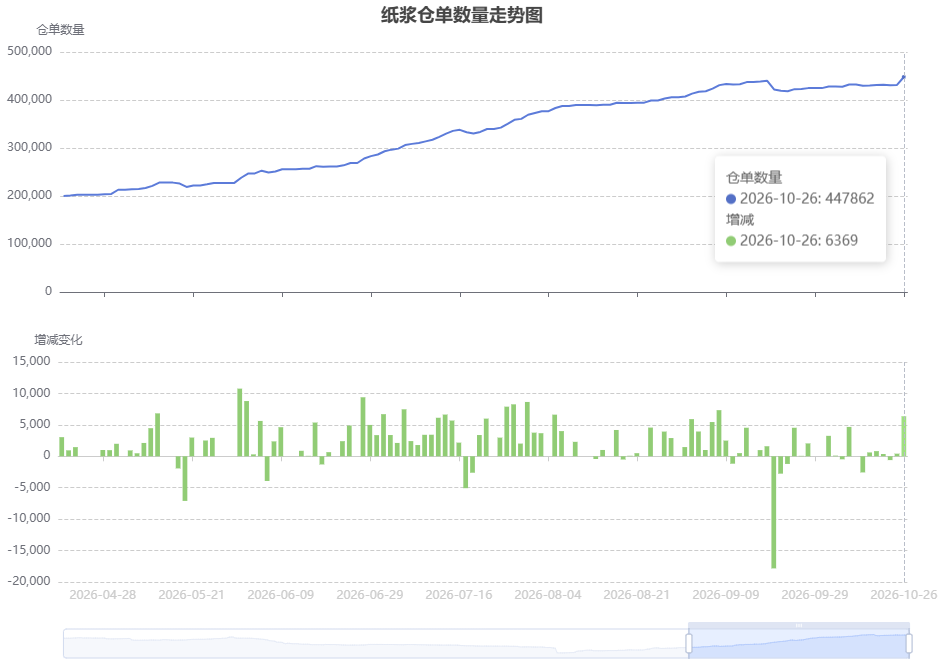The height and width of the screenshot is (660, 941).
Task: Click the x-axis date label 2026-06-09
Action: [281, 595]
